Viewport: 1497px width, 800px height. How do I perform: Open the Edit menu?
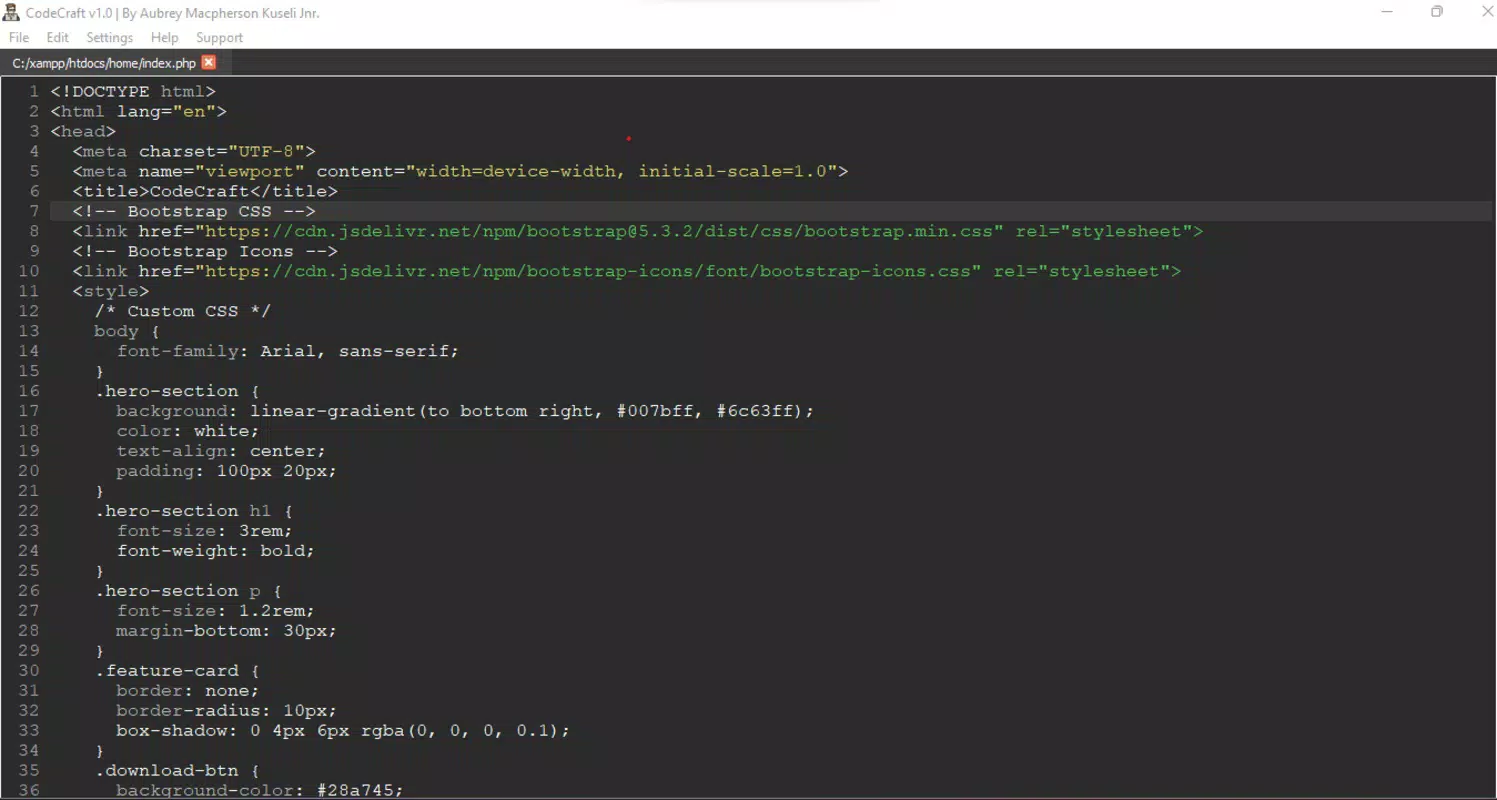(58, 37)
